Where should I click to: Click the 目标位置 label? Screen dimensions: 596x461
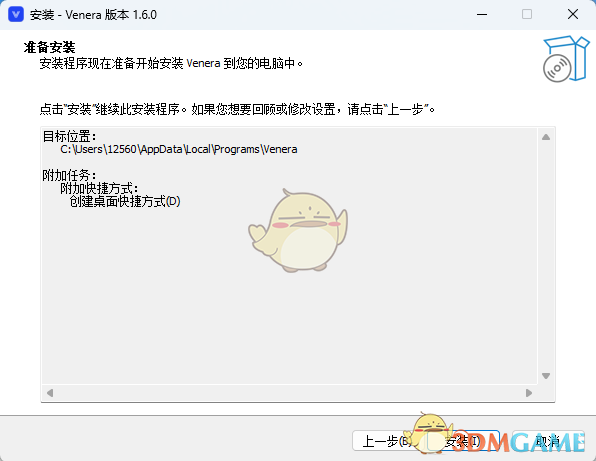click(69, 136)
